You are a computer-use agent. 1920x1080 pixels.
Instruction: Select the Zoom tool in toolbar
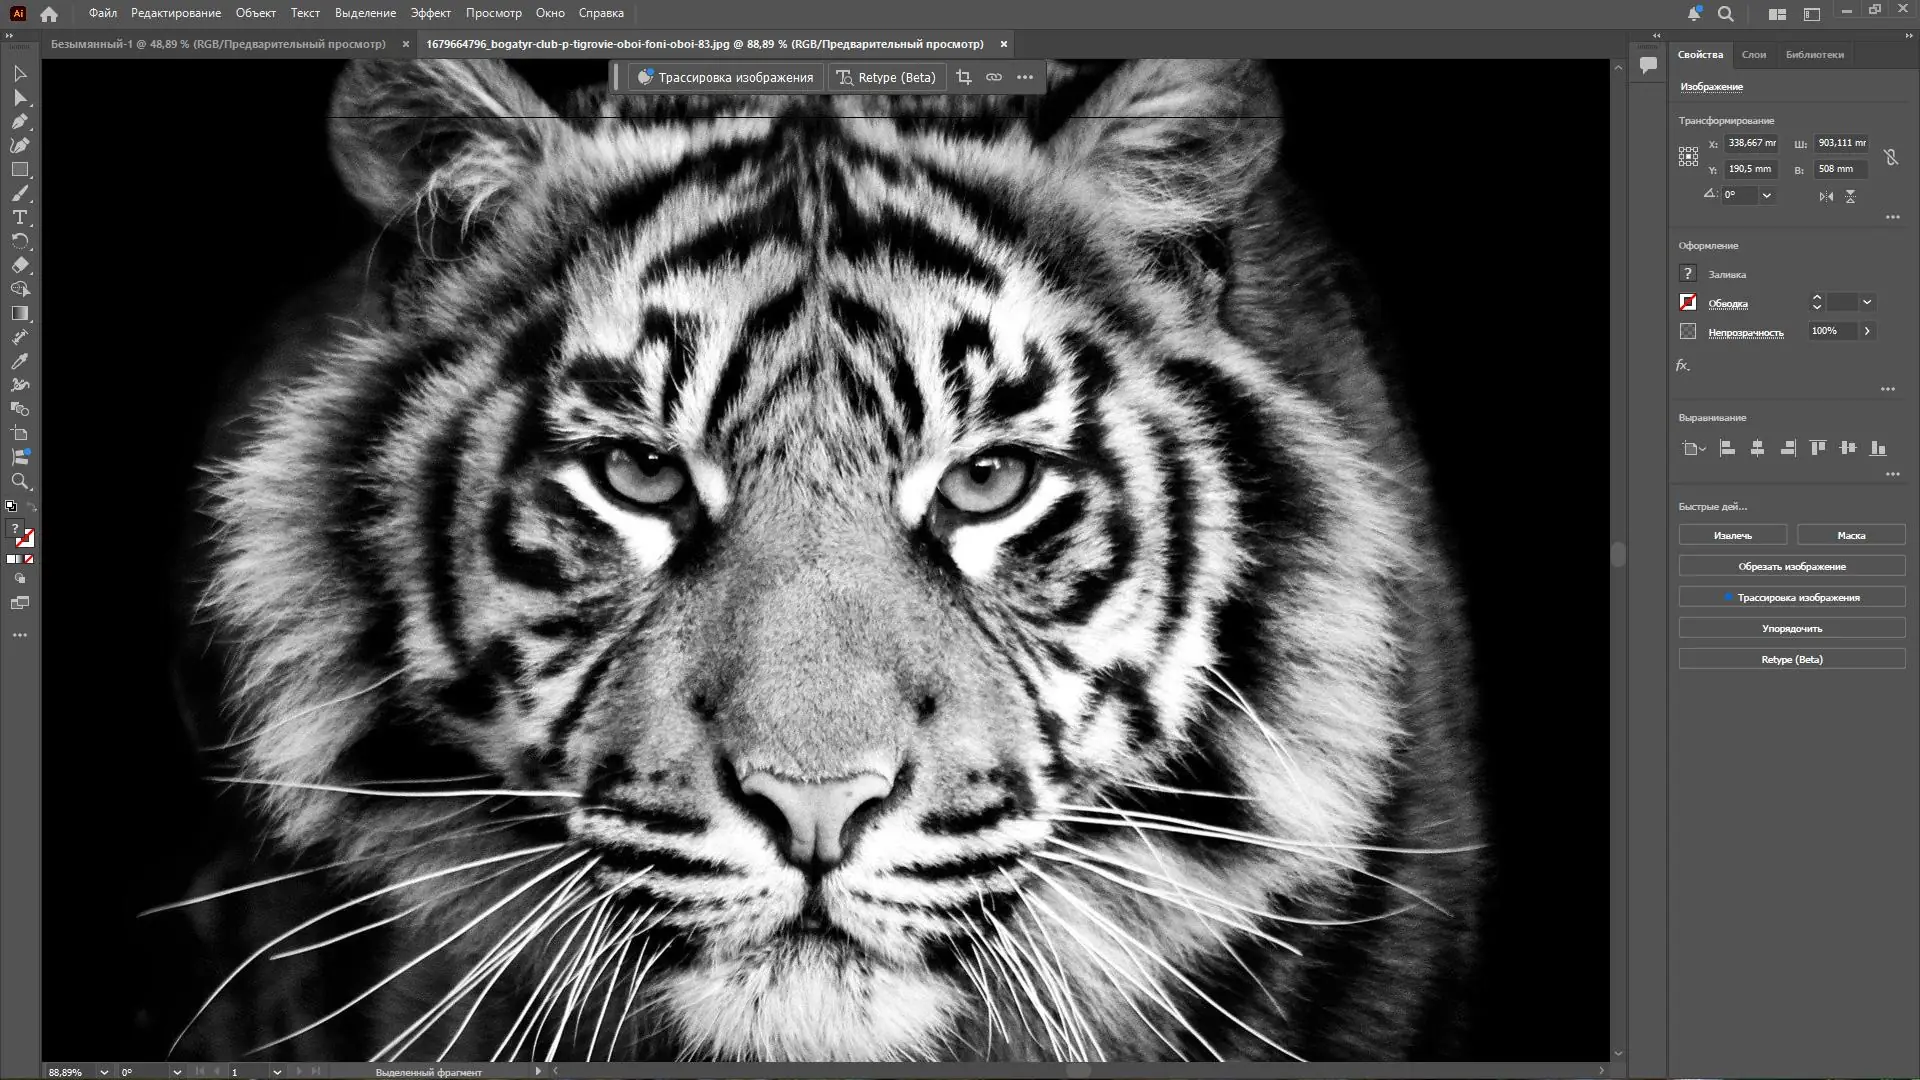[x=19, y=482]
